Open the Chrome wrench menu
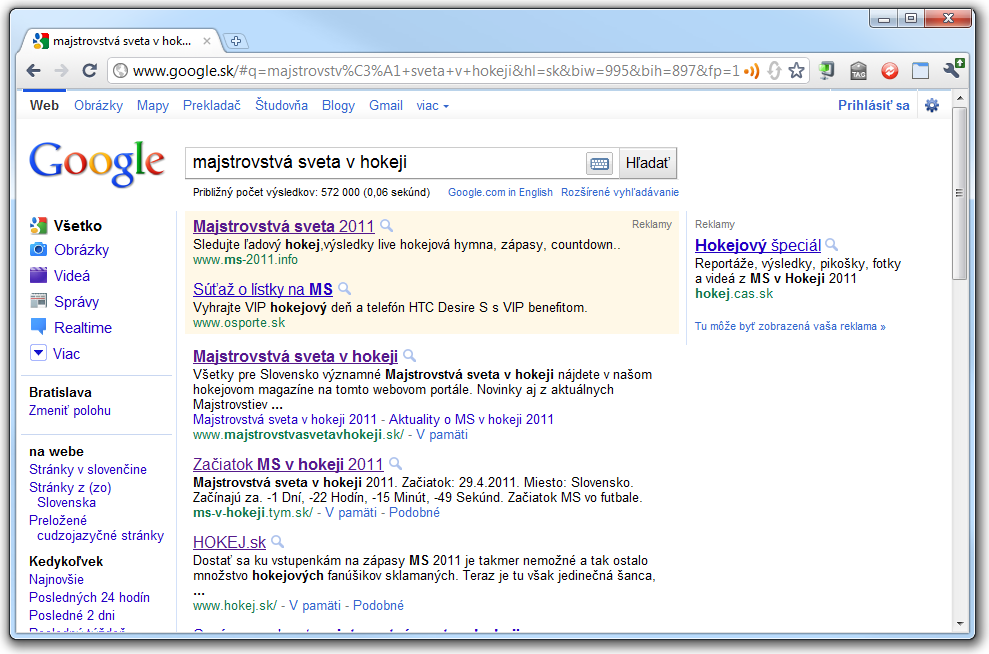This screenshot has height=654, width=989. (x=952, y=71)
